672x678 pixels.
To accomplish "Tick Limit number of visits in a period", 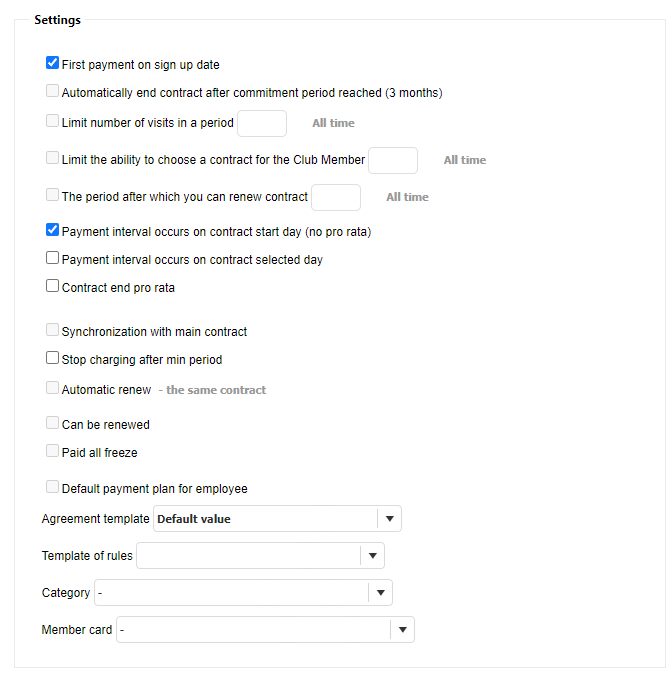I will coord(52,122).
